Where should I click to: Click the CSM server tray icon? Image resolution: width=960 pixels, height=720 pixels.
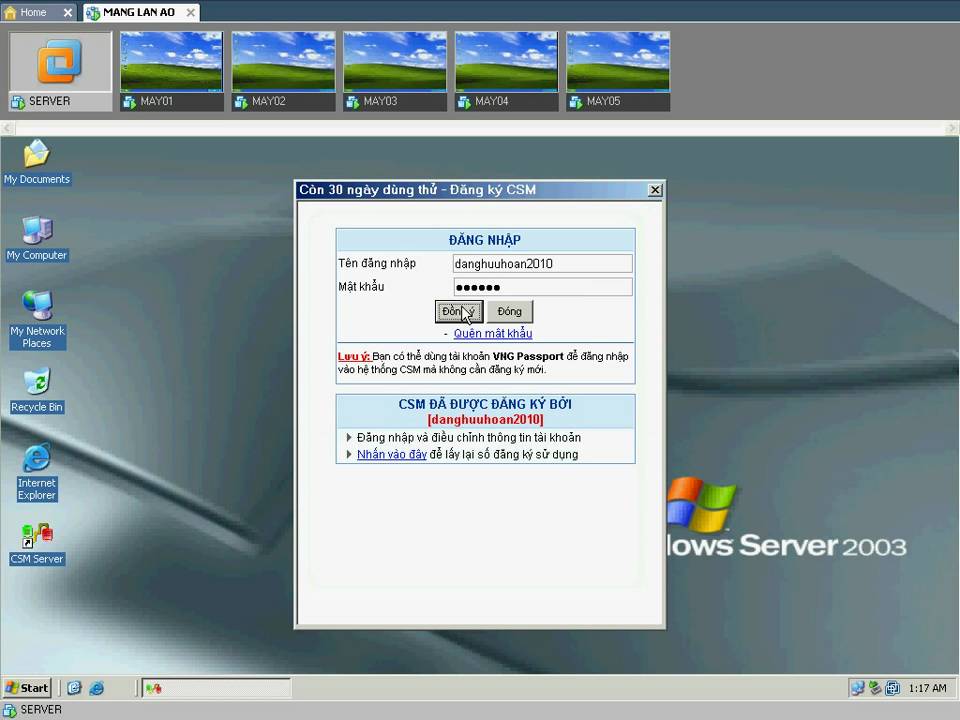tap(876, 688)
